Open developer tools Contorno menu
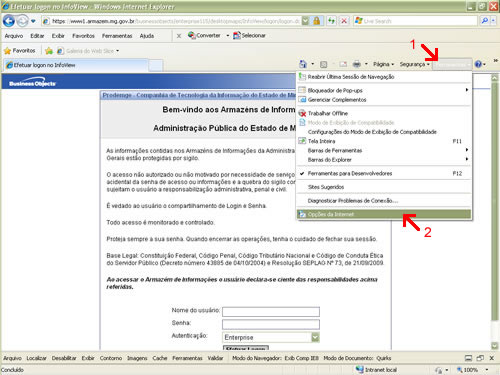 click(x=111, y=358)
